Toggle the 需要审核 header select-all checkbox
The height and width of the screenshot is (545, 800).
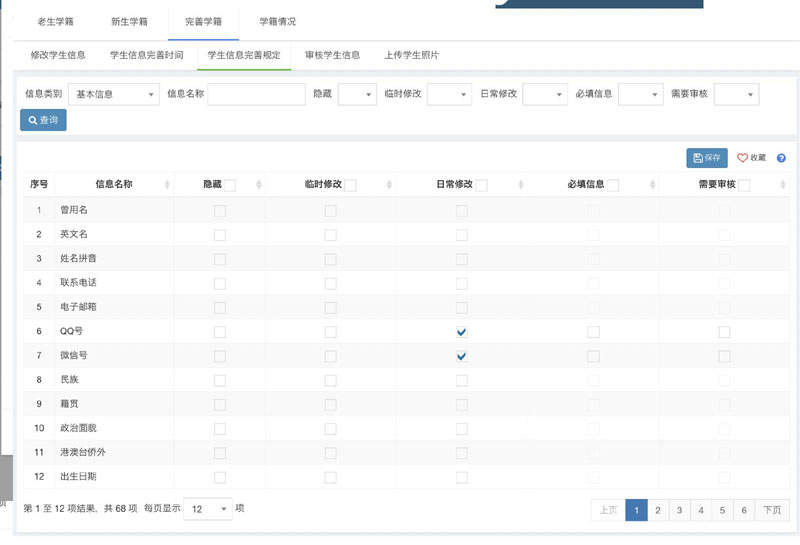(x=744, y=185)
